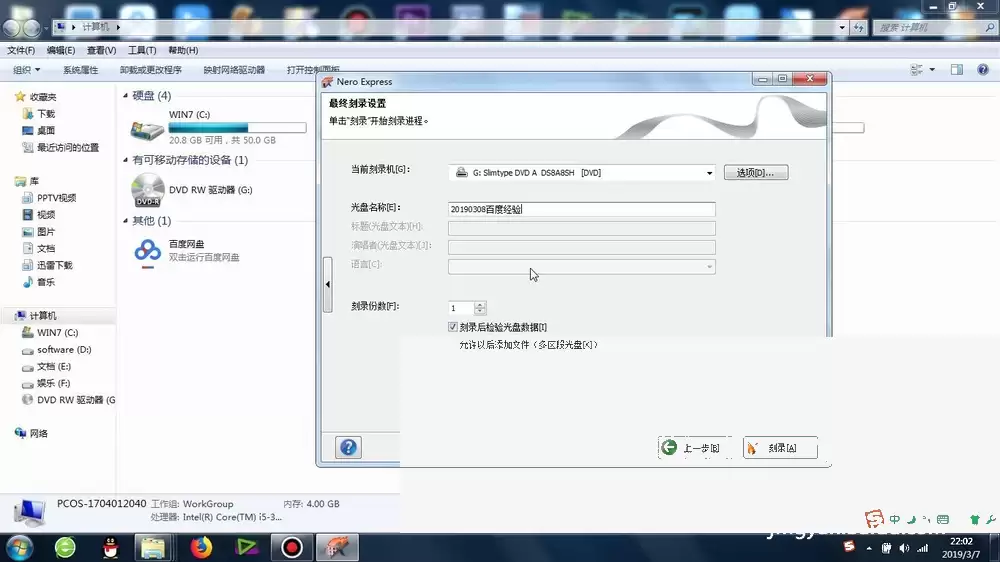Open 网络 in the navigation pane
1000x562 pixels.
point(38,433)
